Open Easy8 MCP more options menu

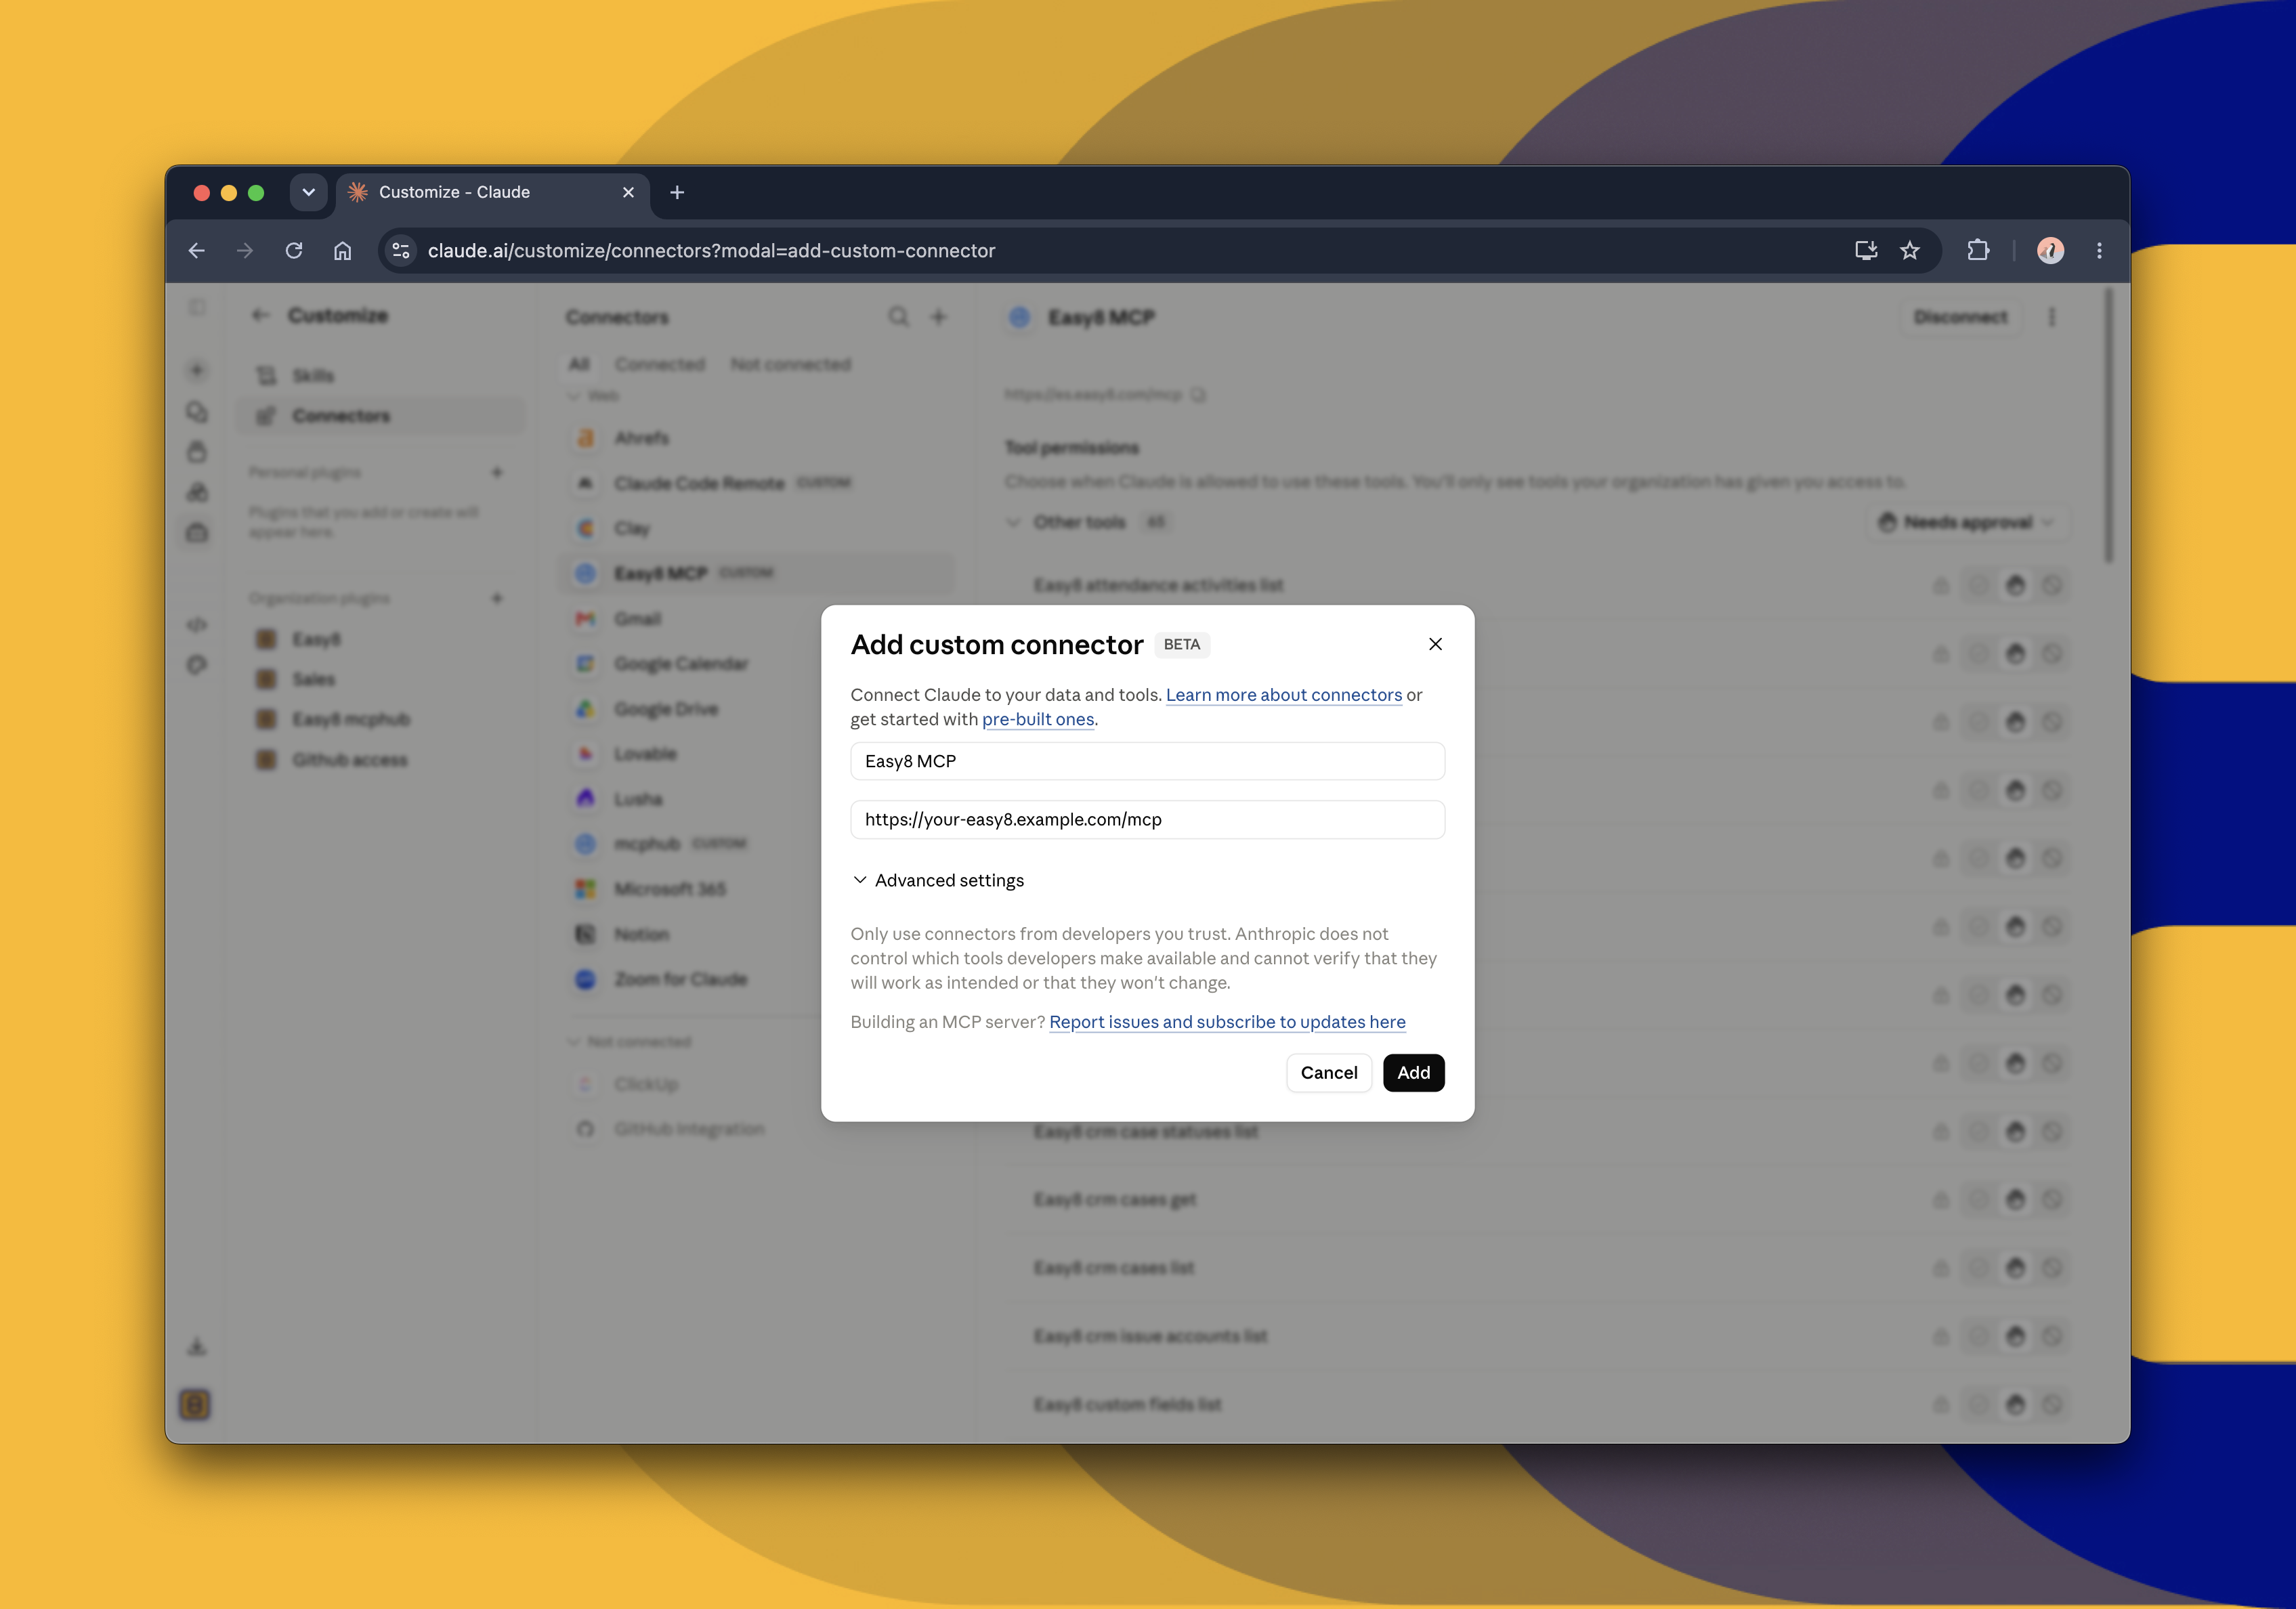click(2051, 317)
